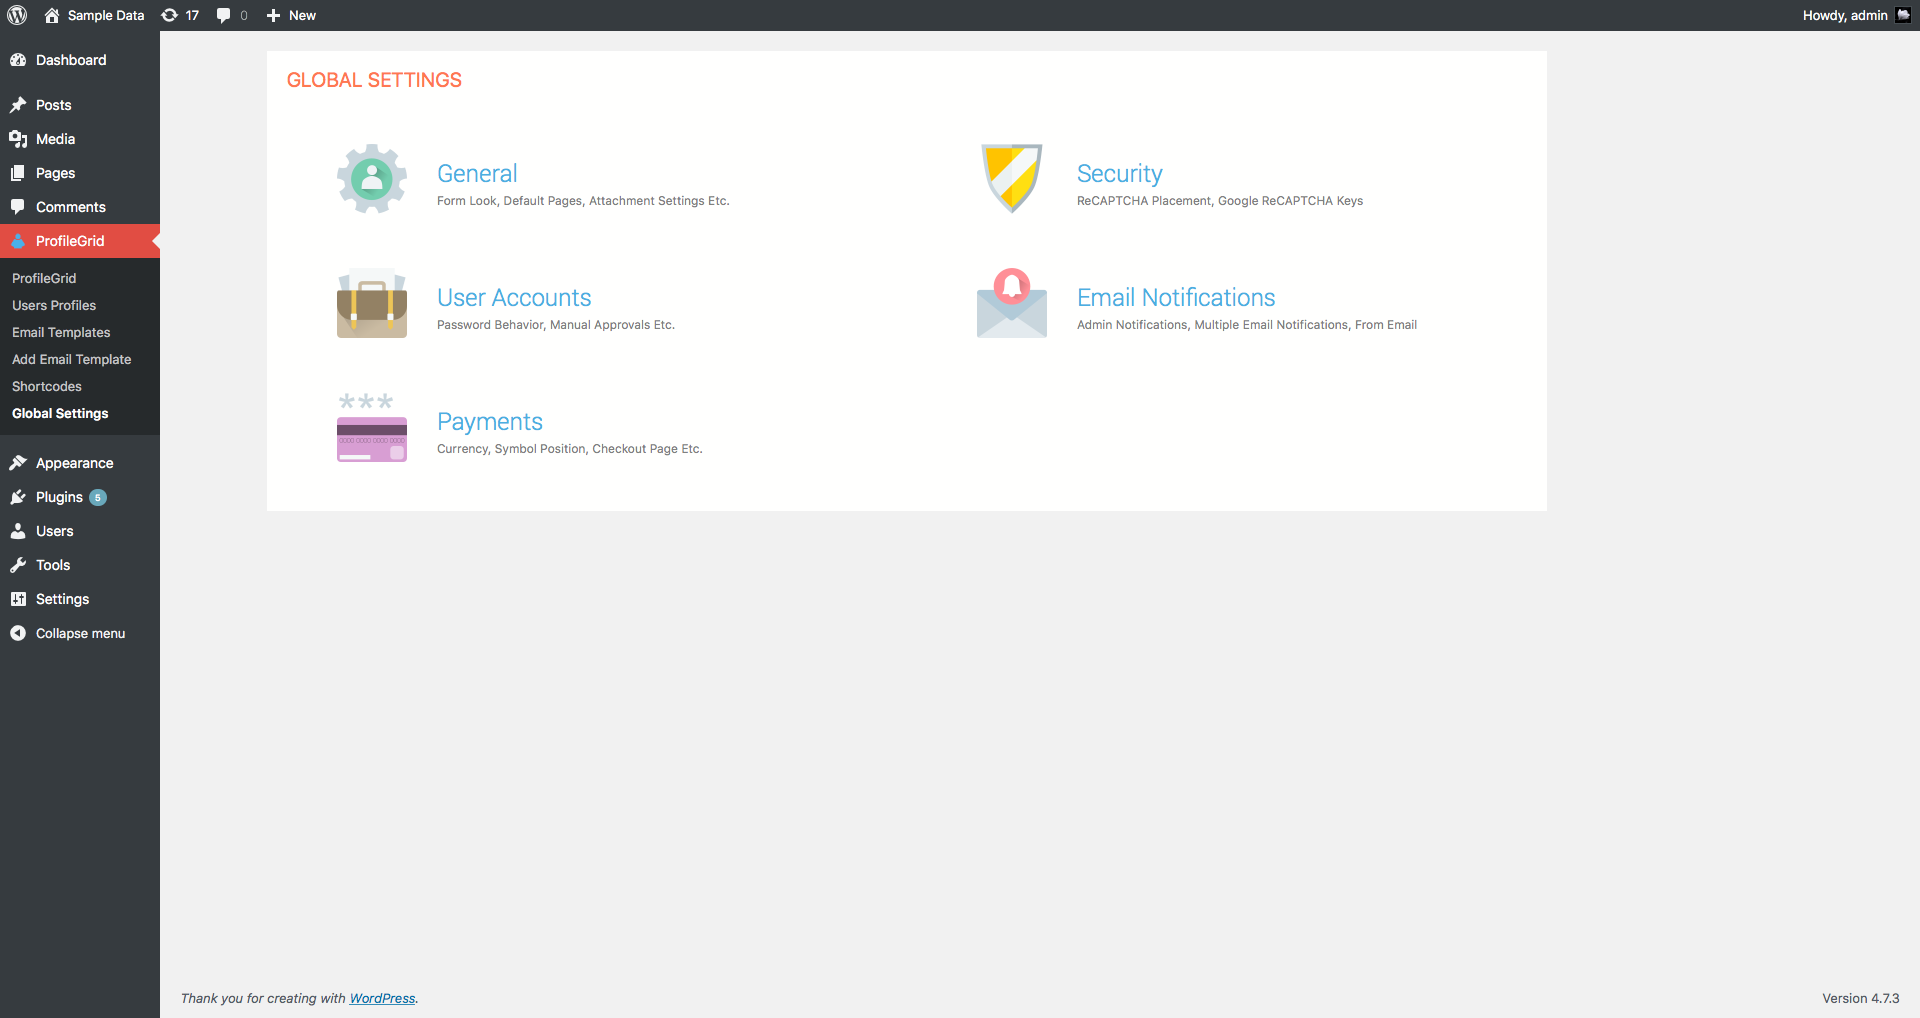Open the Howdy, admin account menu
This screenshot has width=1920, height=1018.
(1856, 15)
